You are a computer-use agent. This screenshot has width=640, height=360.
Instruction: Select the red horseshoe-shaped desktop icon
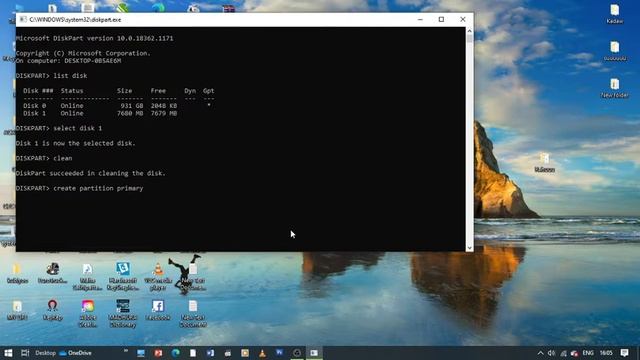click(x=52, y=310)
